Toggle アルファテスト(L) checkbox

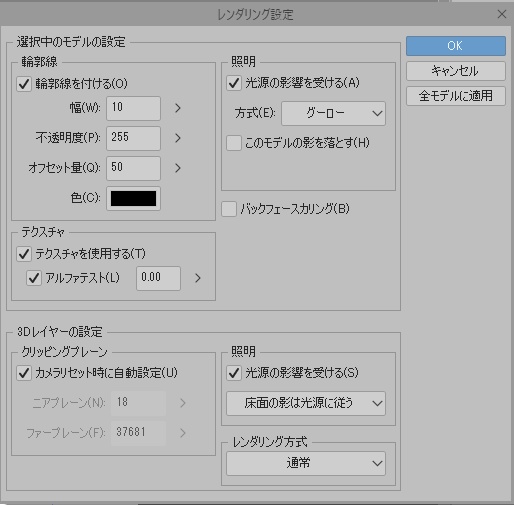click(x=34, y=278)
